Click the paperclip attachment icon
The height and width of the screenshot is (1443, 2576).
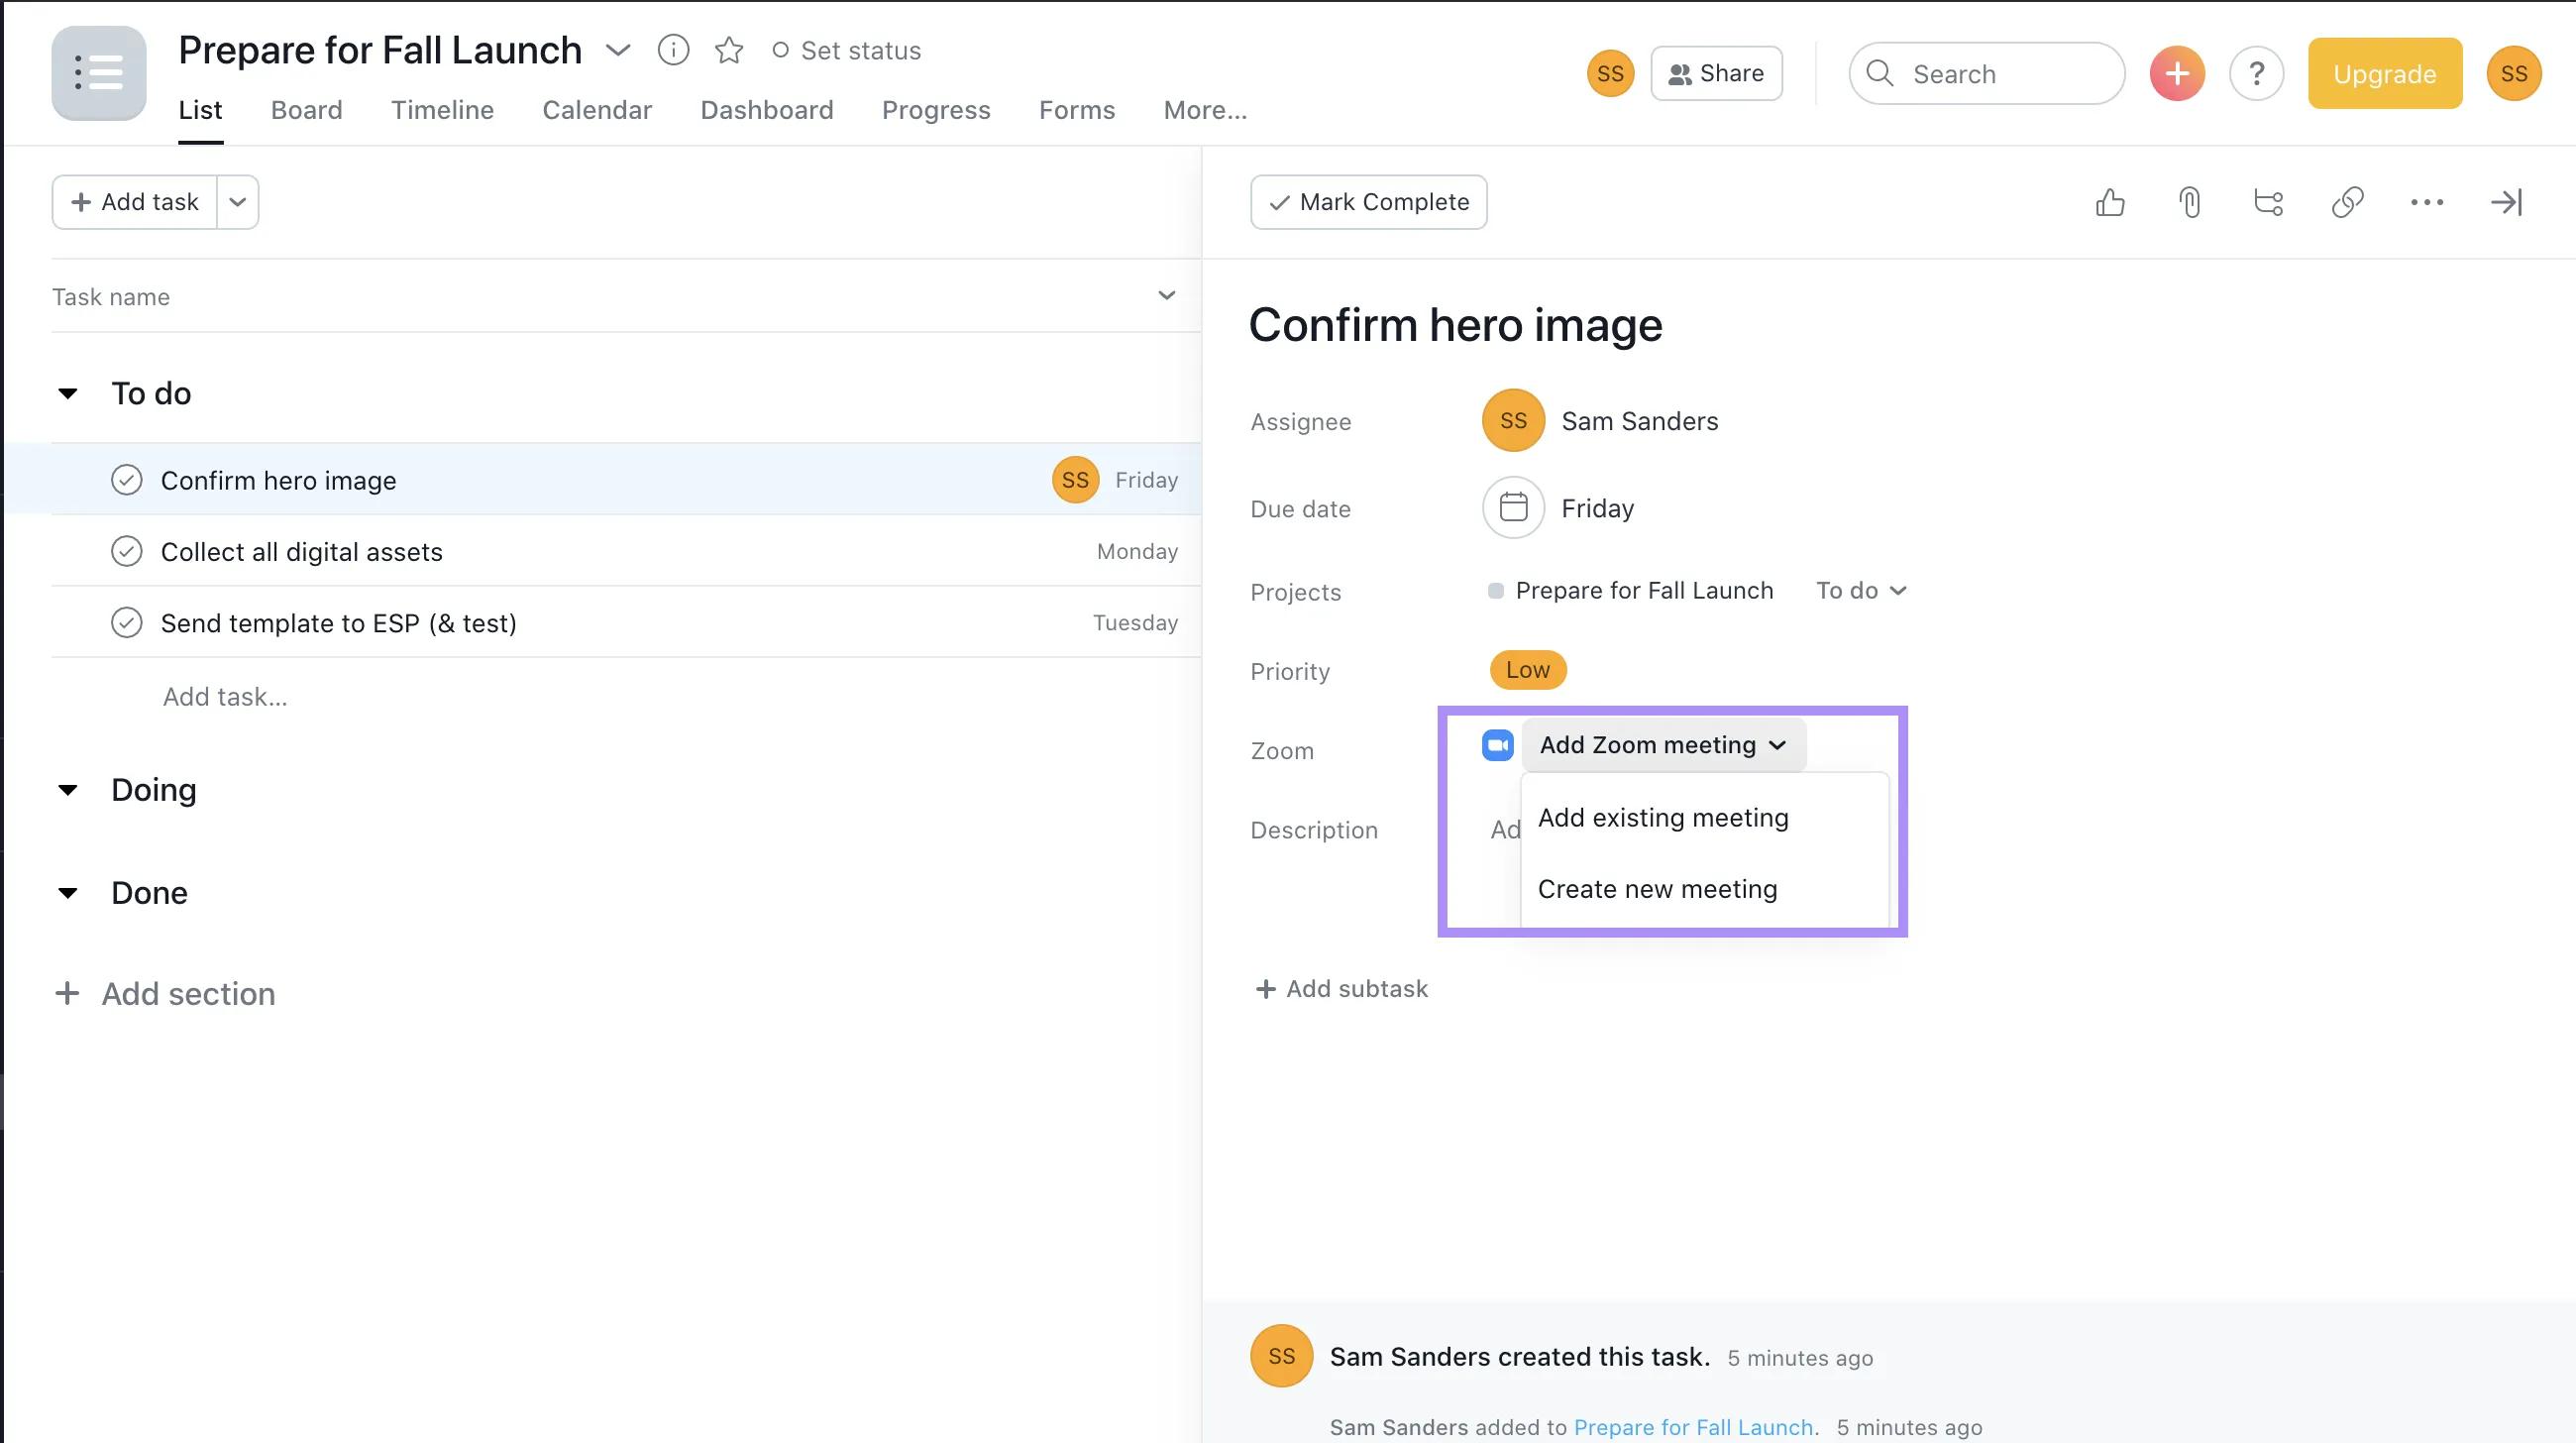[x=2189, y=202]
